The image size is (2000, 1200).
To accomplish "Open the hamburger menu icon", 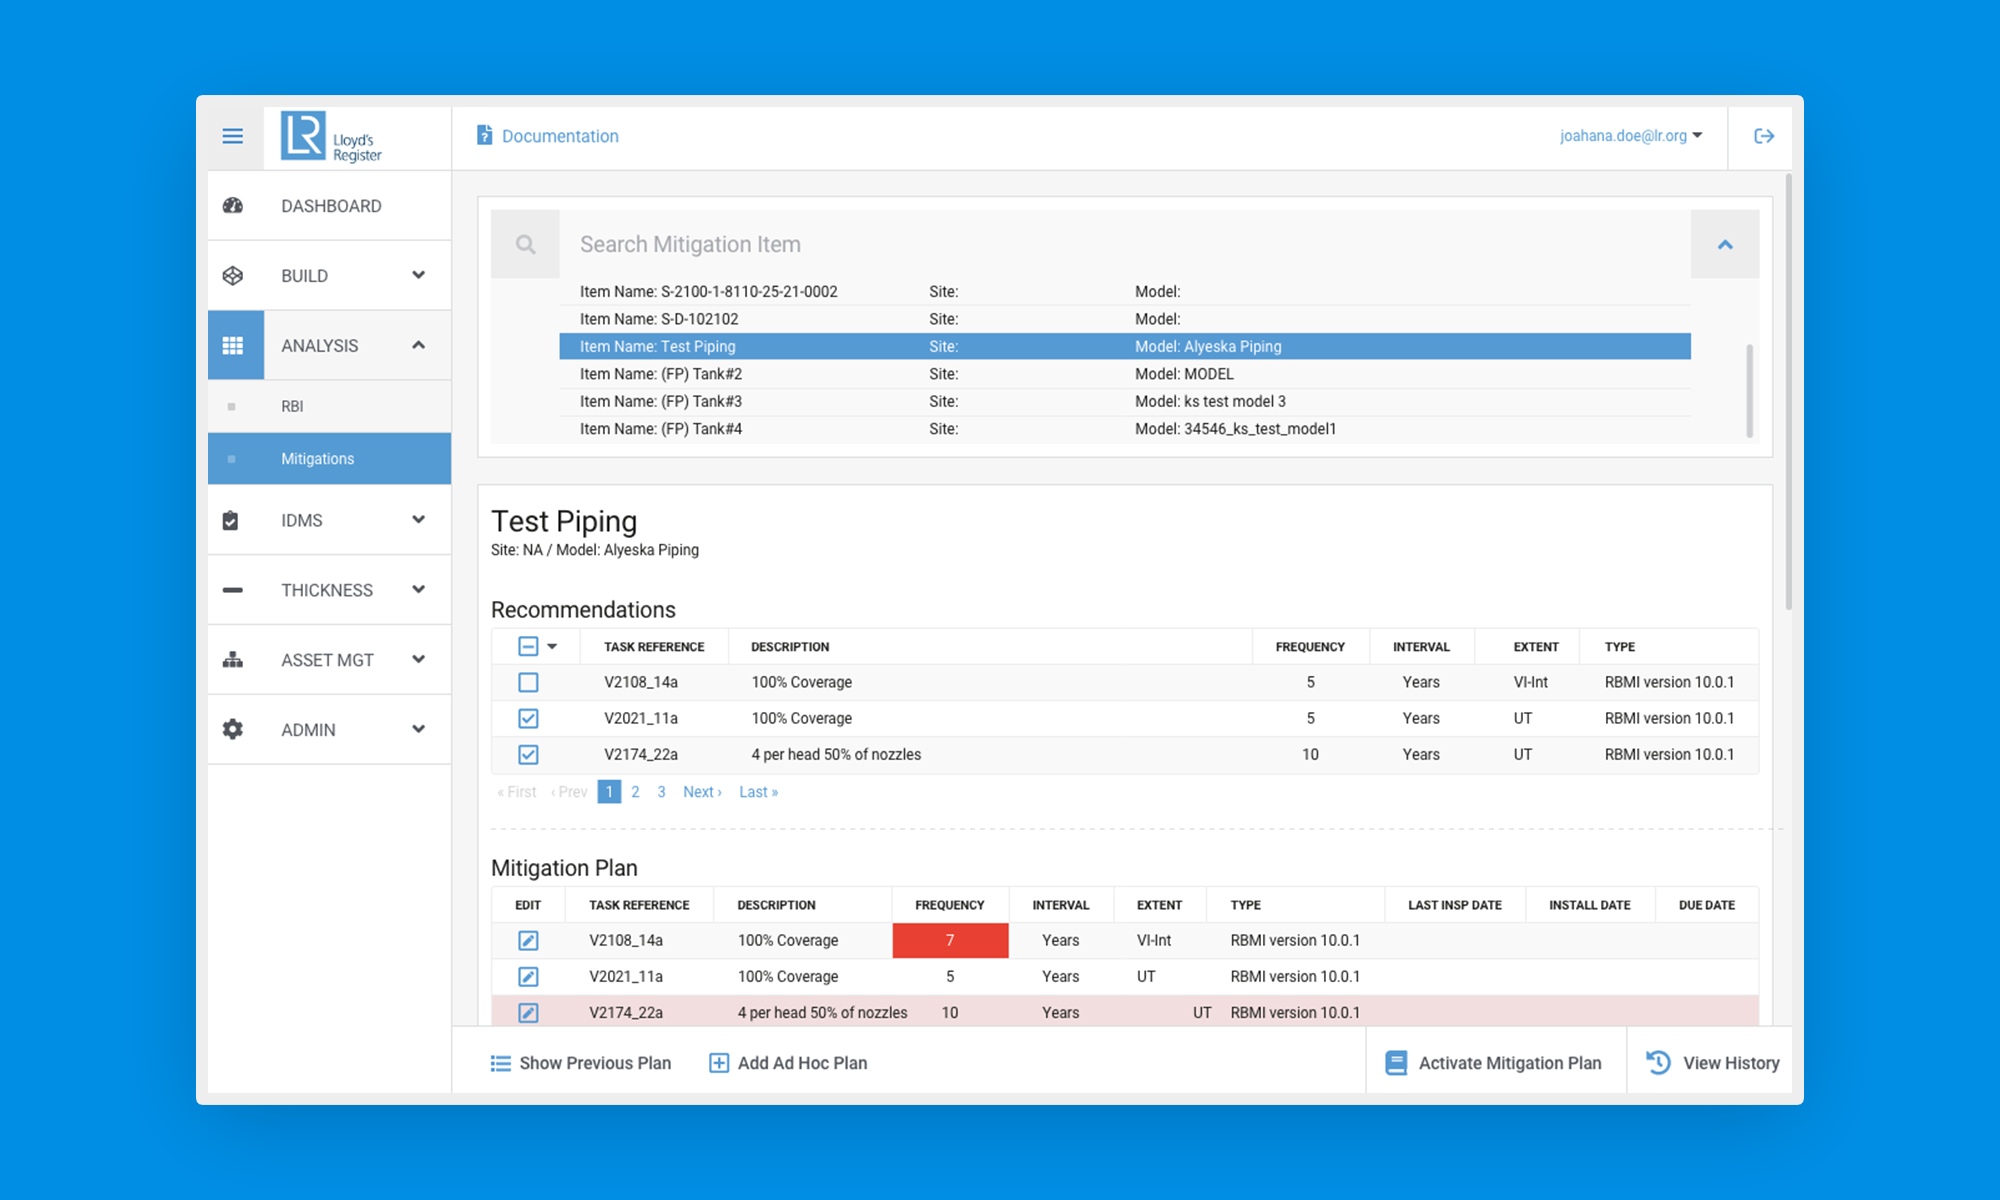I will (x=232, y=136).
